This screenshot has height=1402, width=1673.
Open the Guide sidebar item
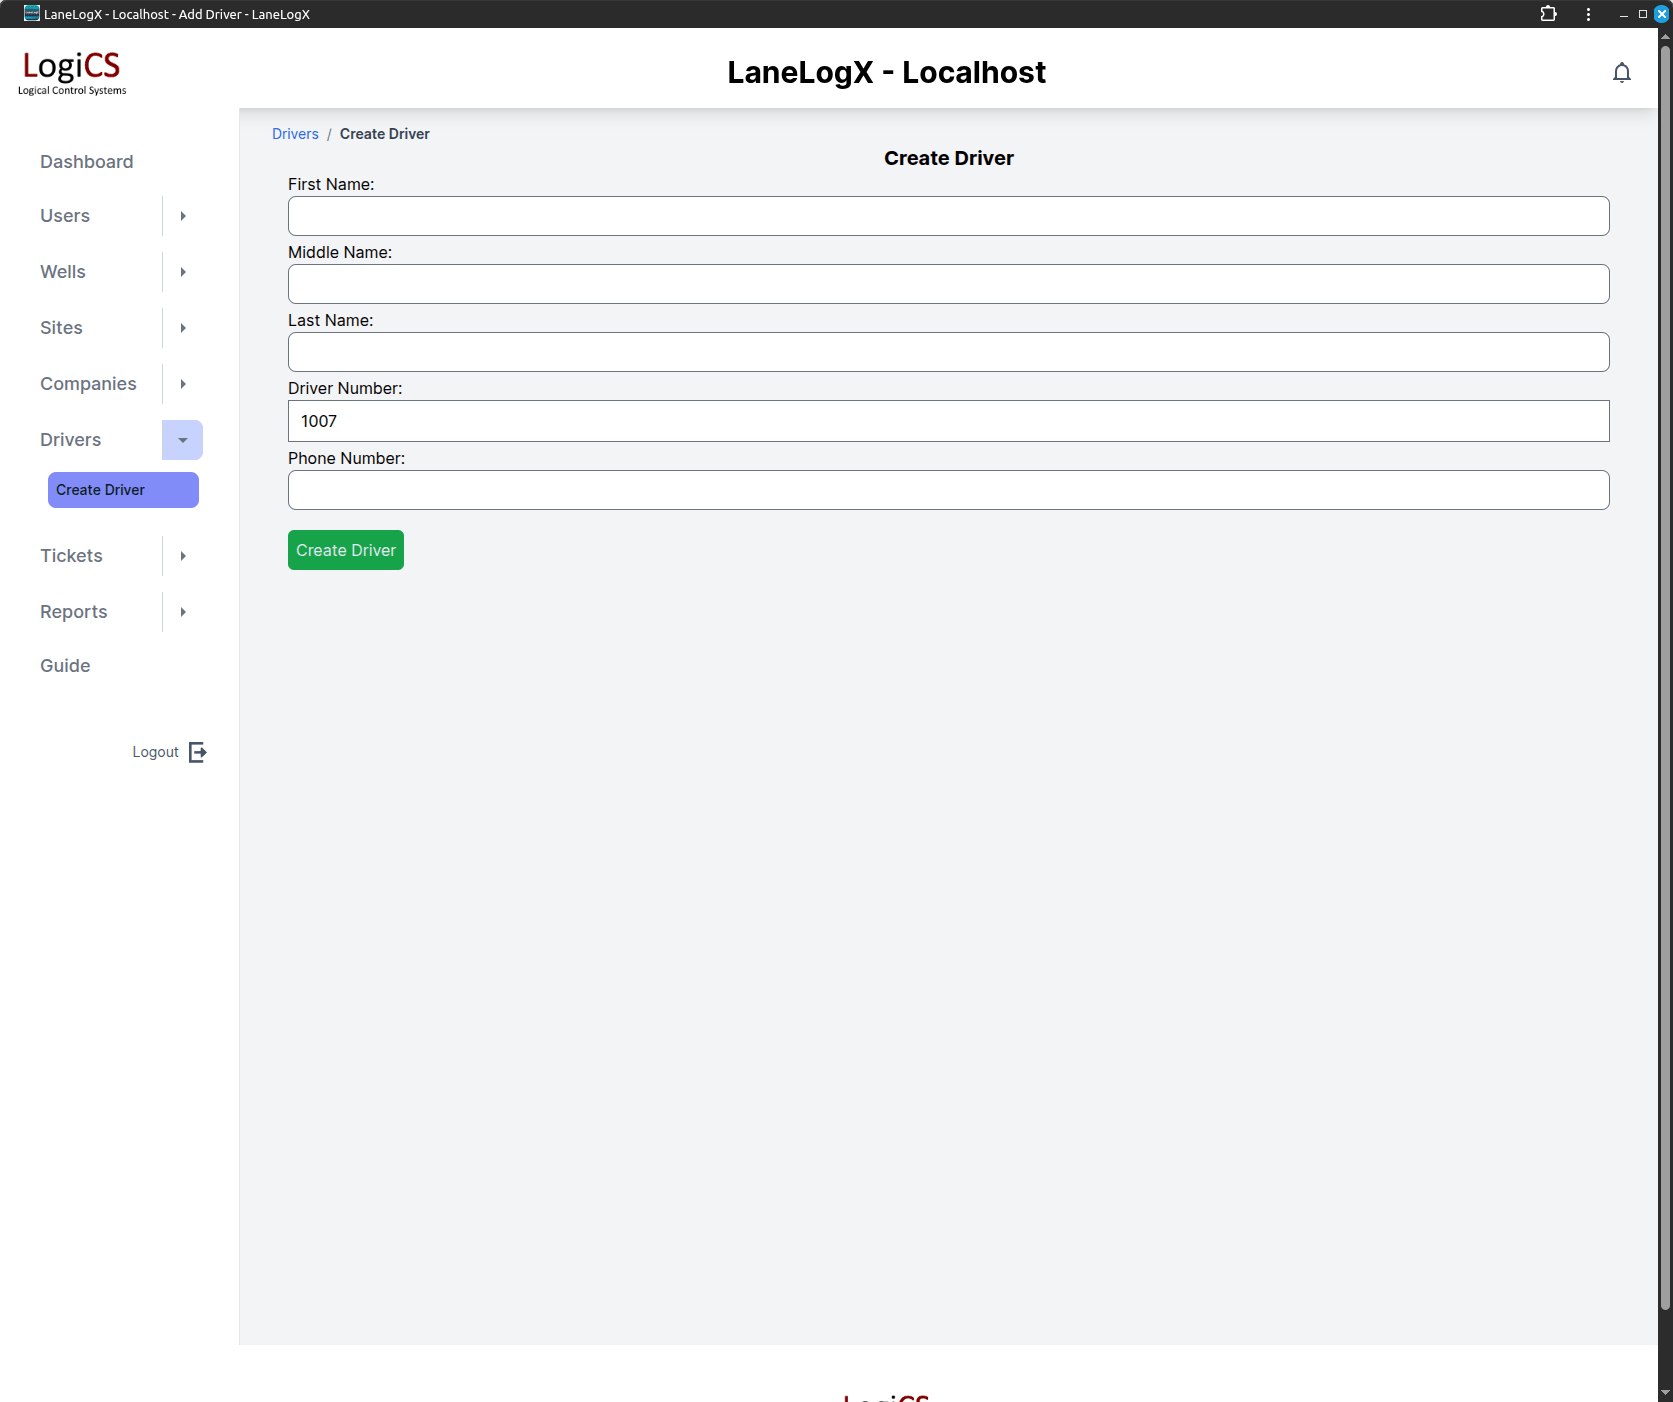(x=65, y=666)
